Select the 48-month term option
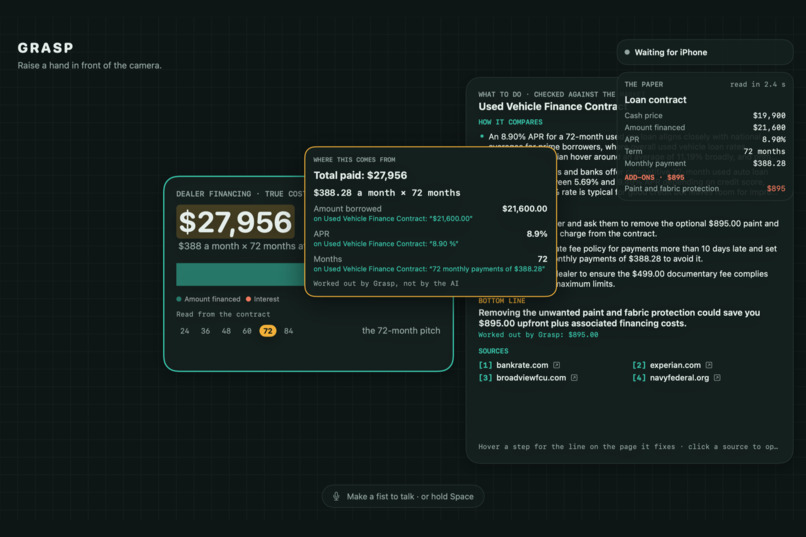The width and height of the screenshot is (806, 537). point(226,331)
